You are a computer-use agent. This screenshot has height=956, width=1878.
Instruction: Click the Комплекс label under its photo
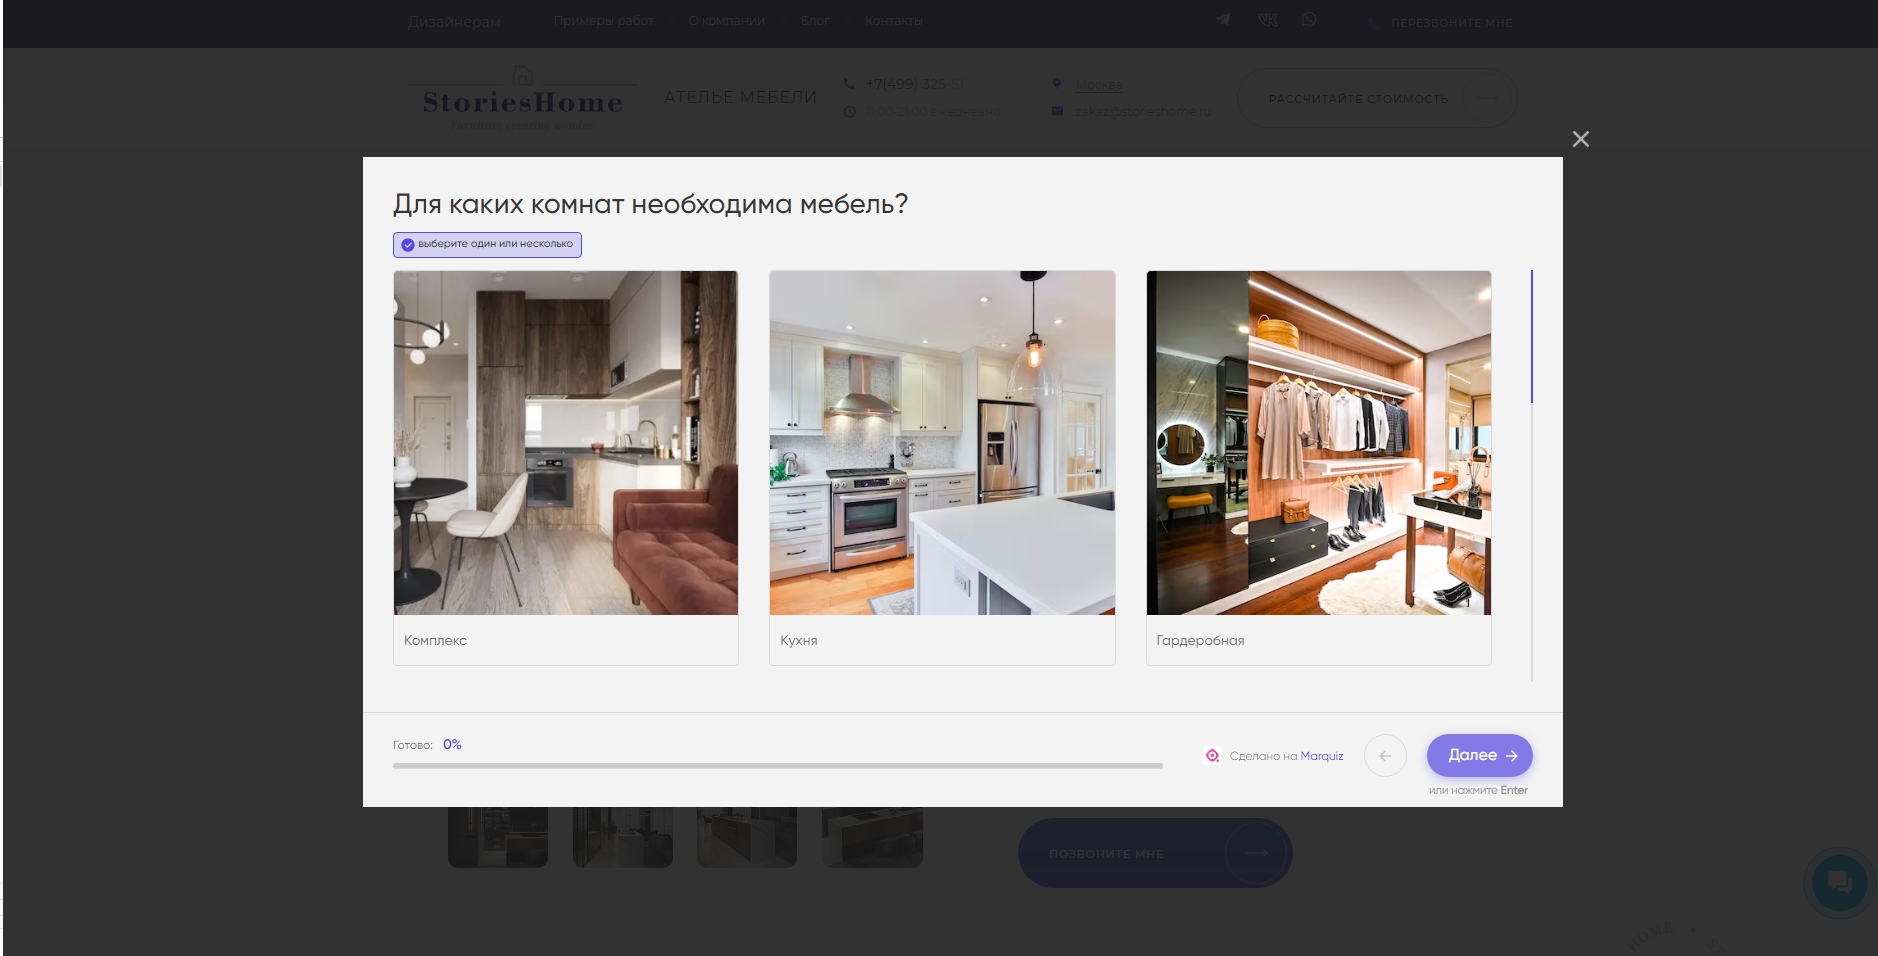(435, 640)
